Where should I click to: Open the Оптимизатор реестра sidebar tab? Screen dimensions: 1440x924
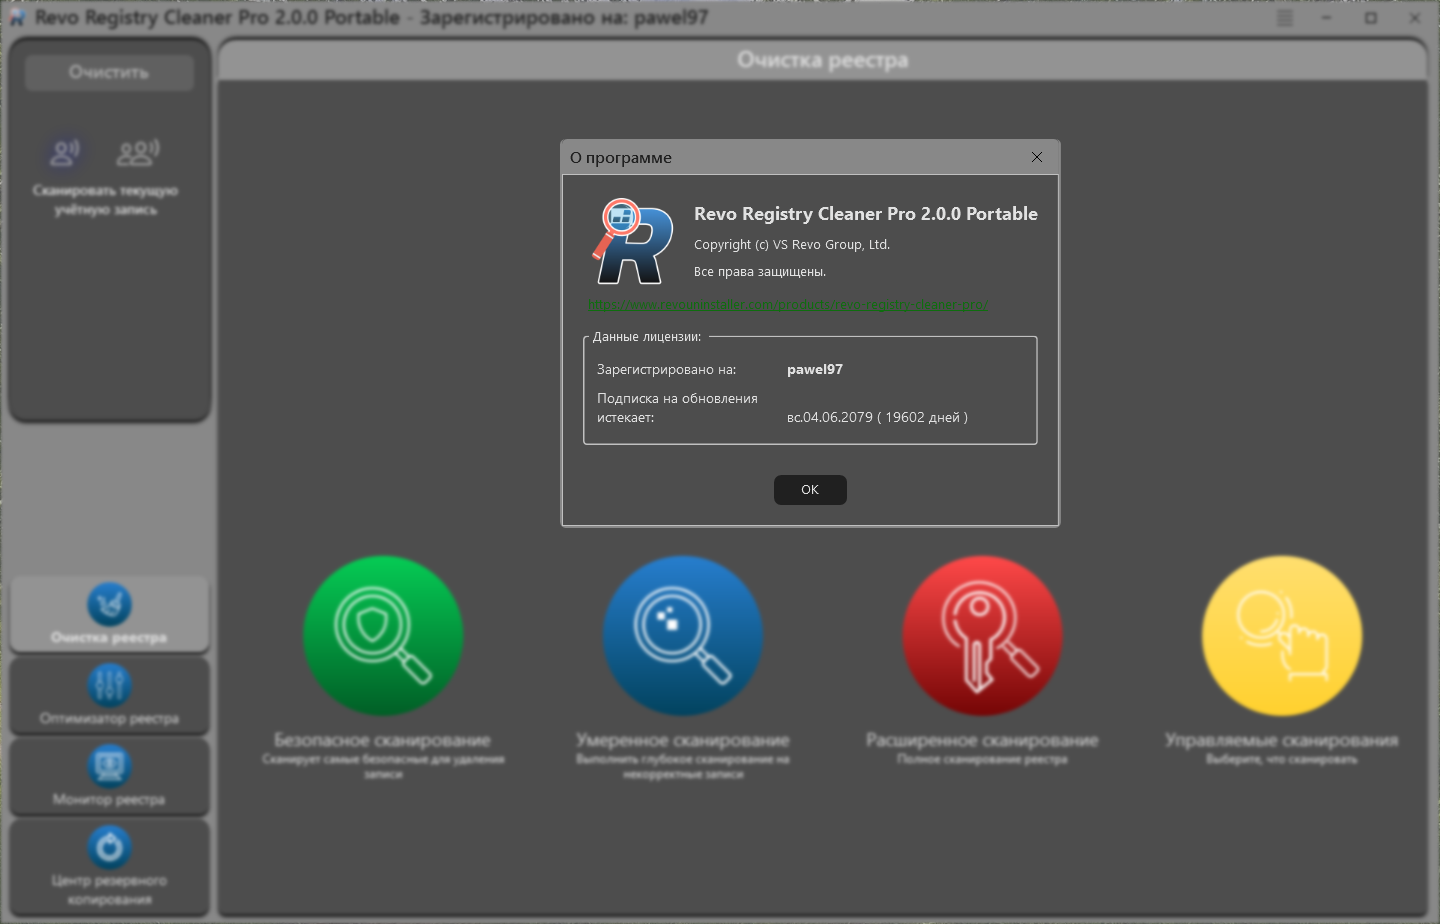click(109, 695)
